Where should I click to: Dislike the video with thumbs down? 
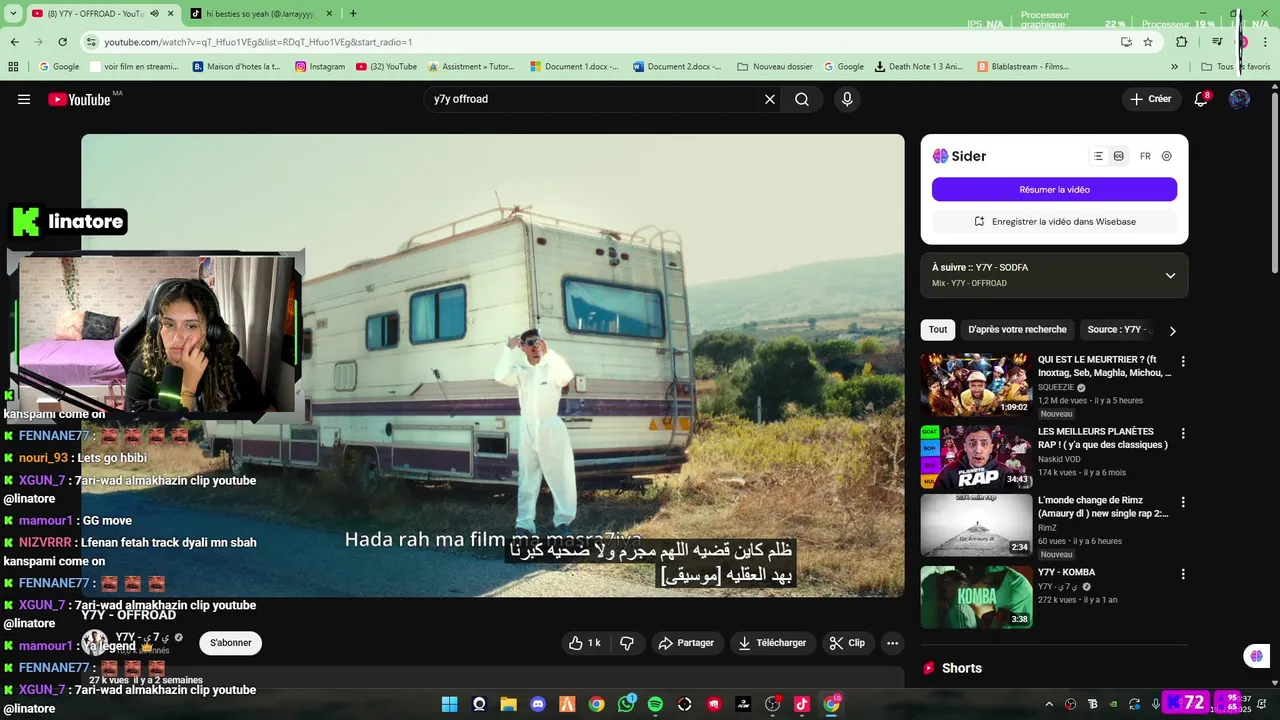(x=627, y=643)
